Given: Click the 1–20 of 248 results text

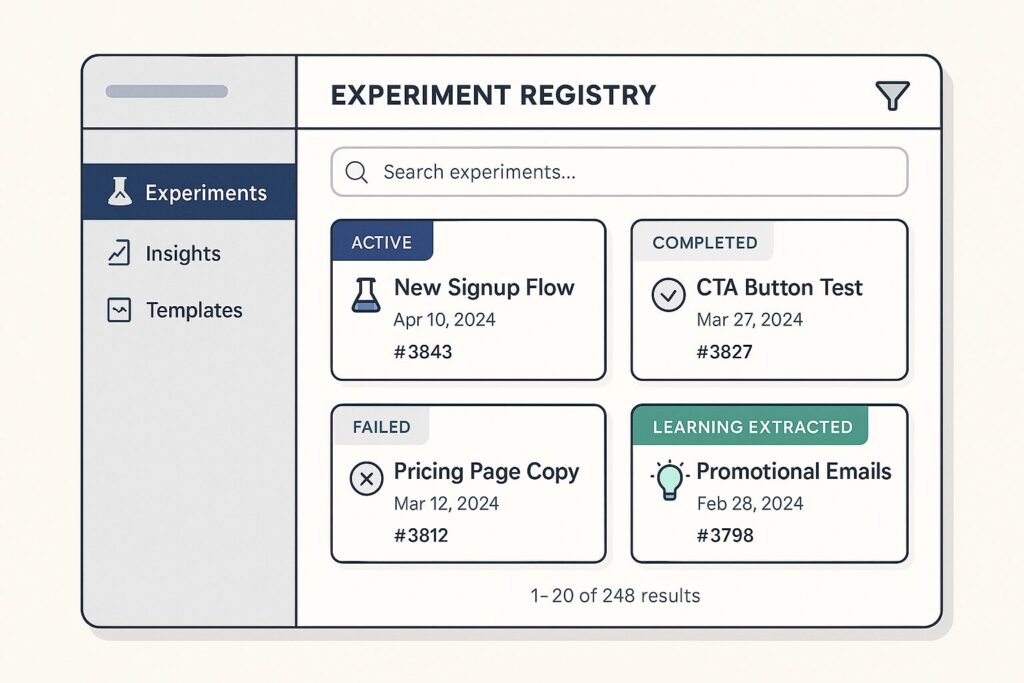Looking at the screenshot, I should (615, 596).
